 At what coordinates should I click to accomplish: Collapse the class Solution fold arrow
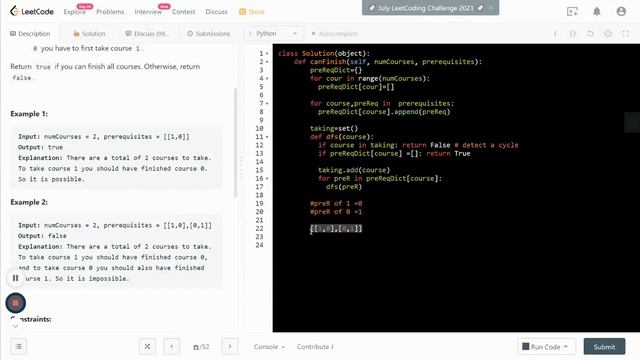coord(267,53)
